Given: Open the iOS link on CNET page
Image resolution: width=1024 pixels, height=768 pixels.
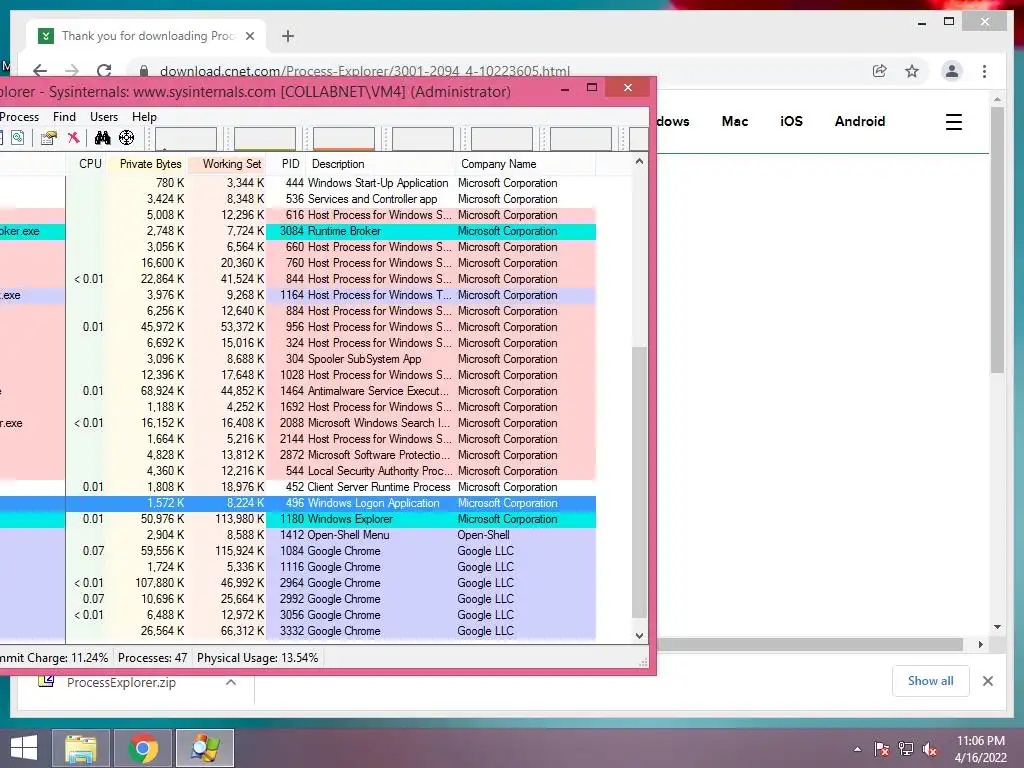Looking at the screenshot, I should (792, 121).
